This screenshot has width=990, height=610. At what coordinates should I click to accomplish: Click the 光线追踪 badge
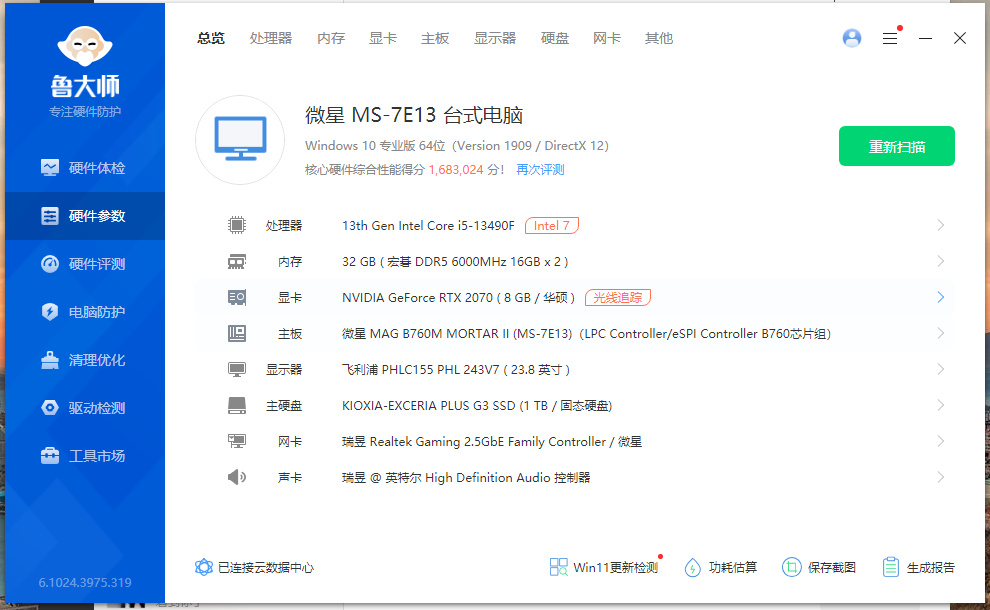point(617,297)
